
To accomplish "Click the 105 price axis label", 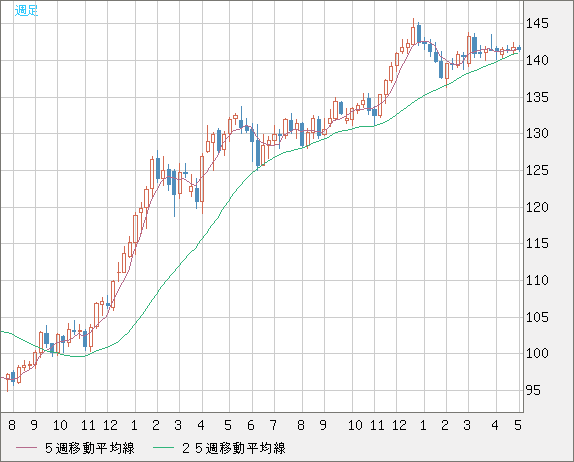I will (537, 317).
